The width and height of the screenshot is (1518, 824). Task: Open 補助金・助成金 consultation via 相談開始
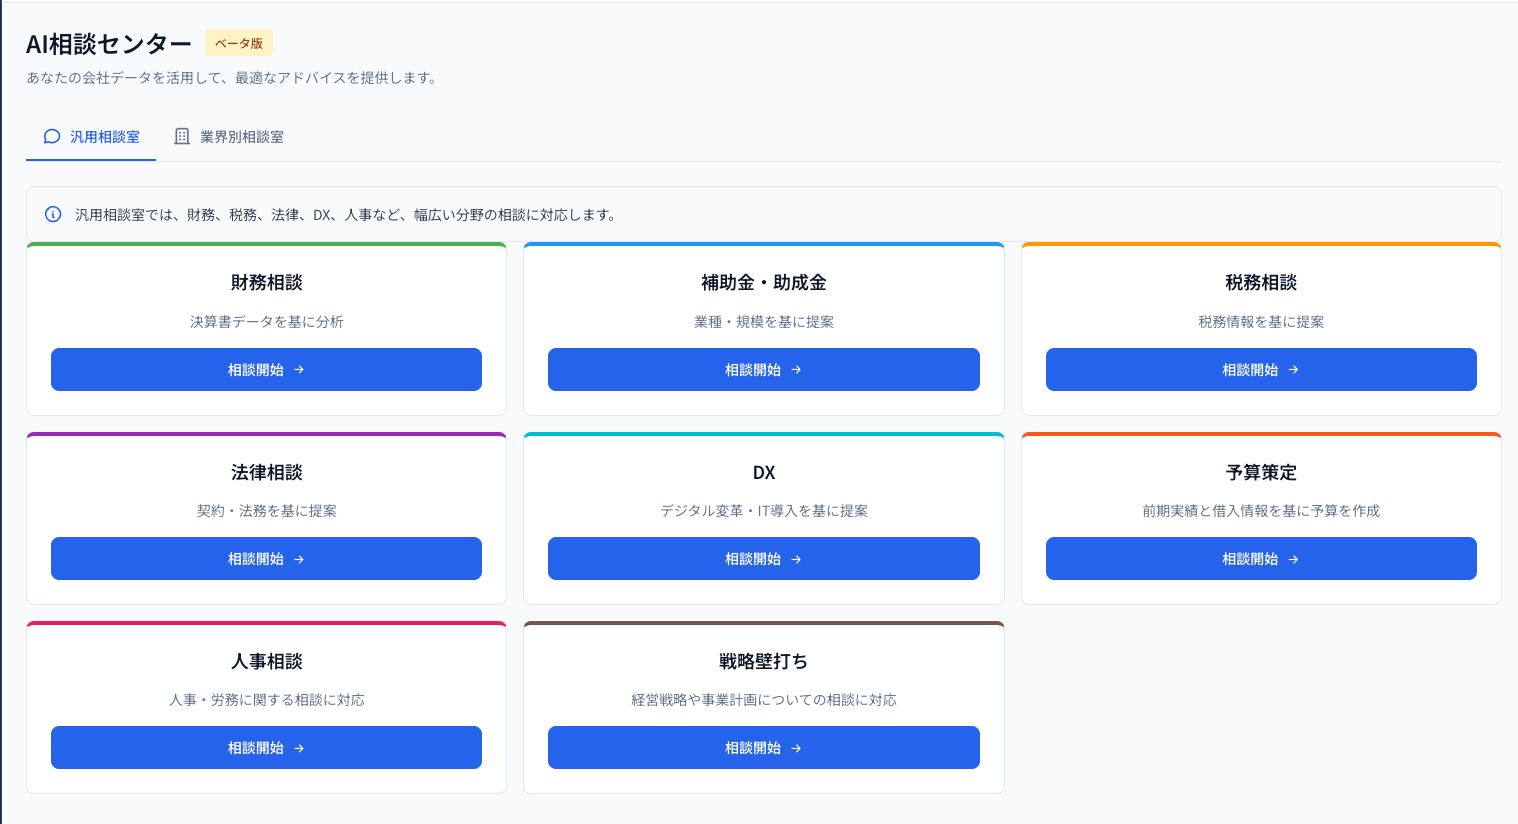pyautogui.click(x=763, y=369)
